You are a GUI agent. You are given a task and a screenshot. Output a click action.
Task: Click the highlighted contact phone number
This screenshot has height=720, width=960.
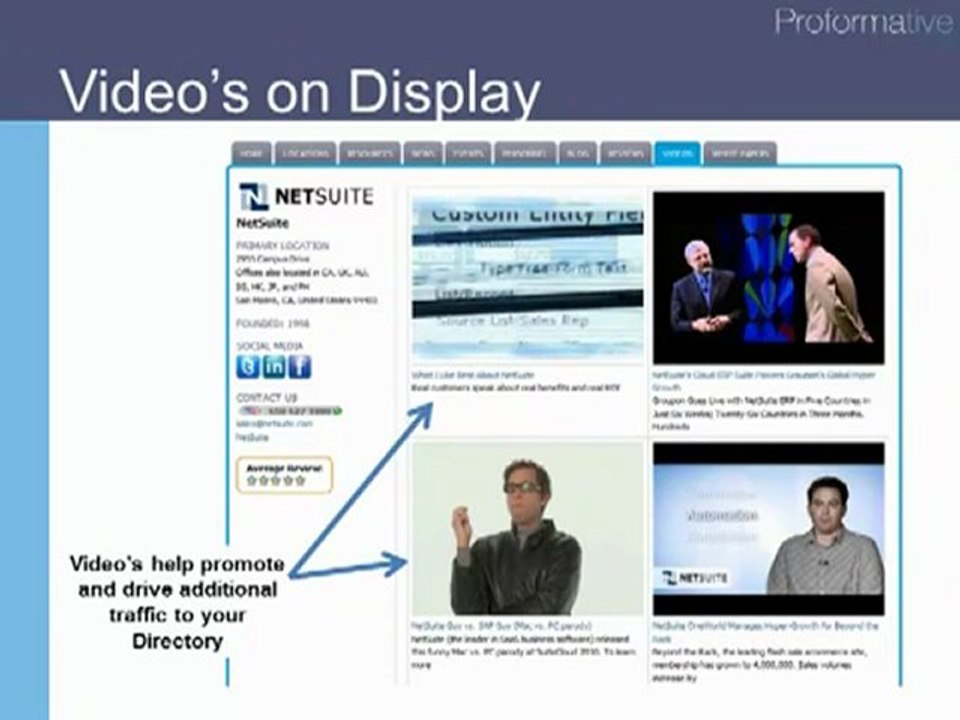click(x=290, y=411)
